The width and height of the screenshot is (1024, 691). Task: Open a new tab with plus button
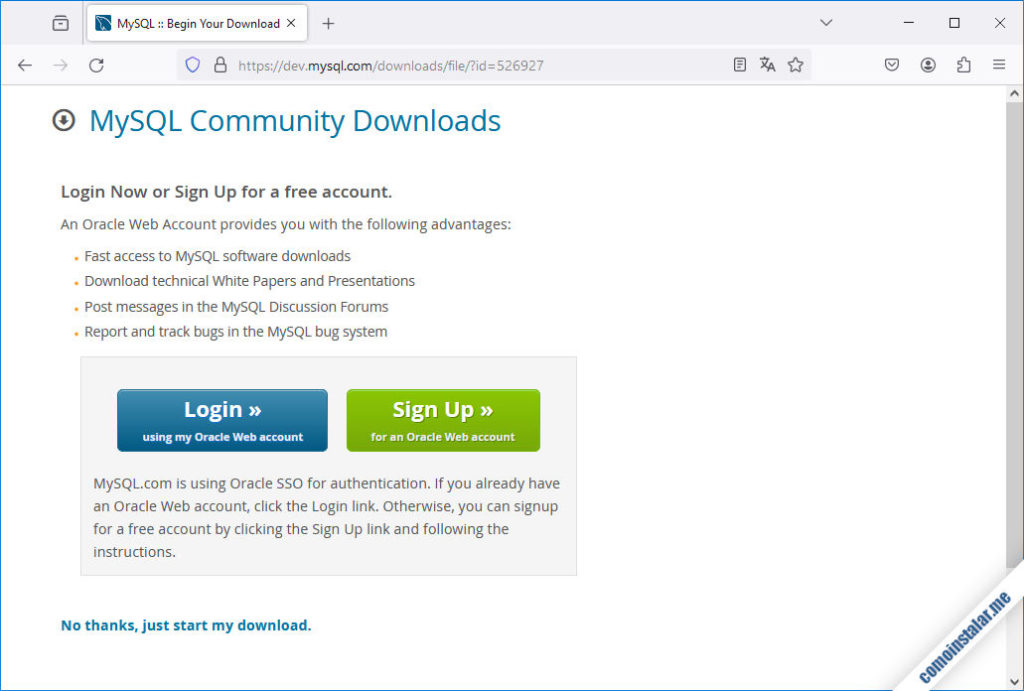[x=328, y=23]
